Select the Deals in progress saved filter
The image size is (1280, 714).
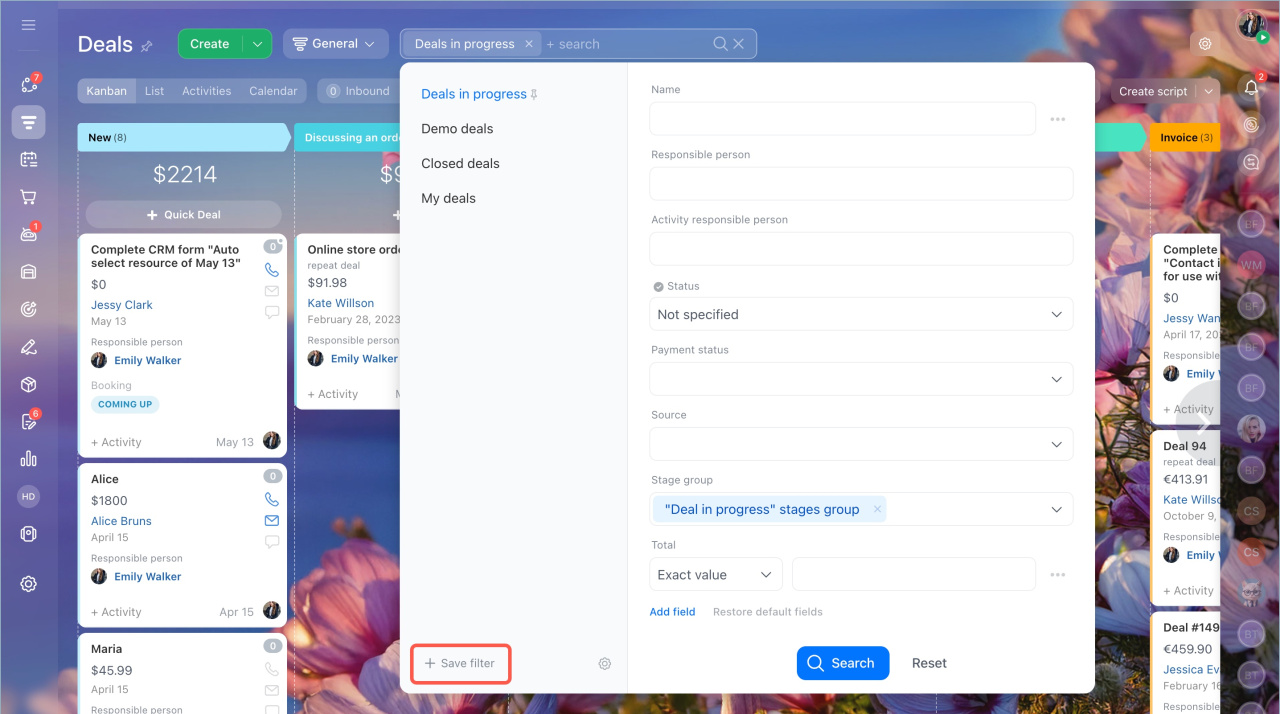[474, 94]
